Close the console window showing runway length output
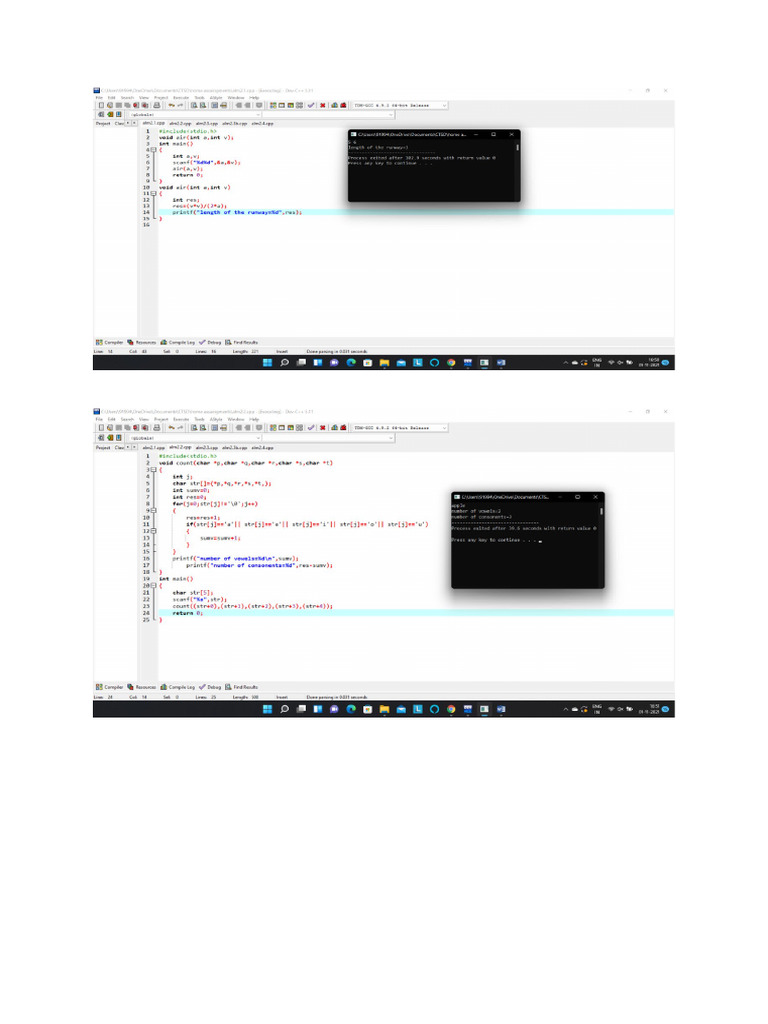The image size is (768, 1024). pyautogui.click(x=511, y=134)
